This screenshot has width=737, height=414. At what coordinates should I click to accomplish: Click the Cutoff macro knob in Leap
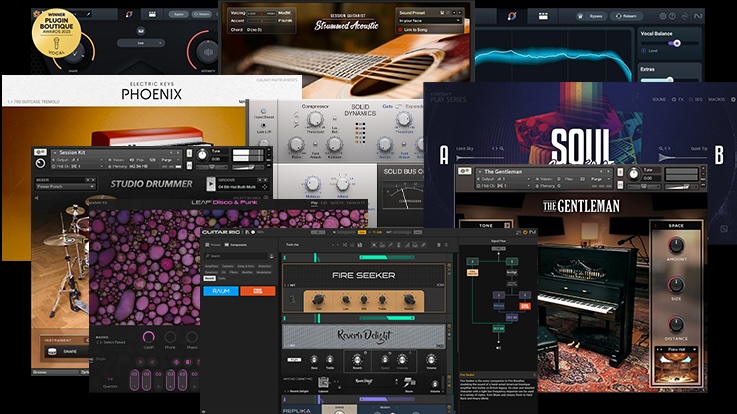(x=149, y=336)
